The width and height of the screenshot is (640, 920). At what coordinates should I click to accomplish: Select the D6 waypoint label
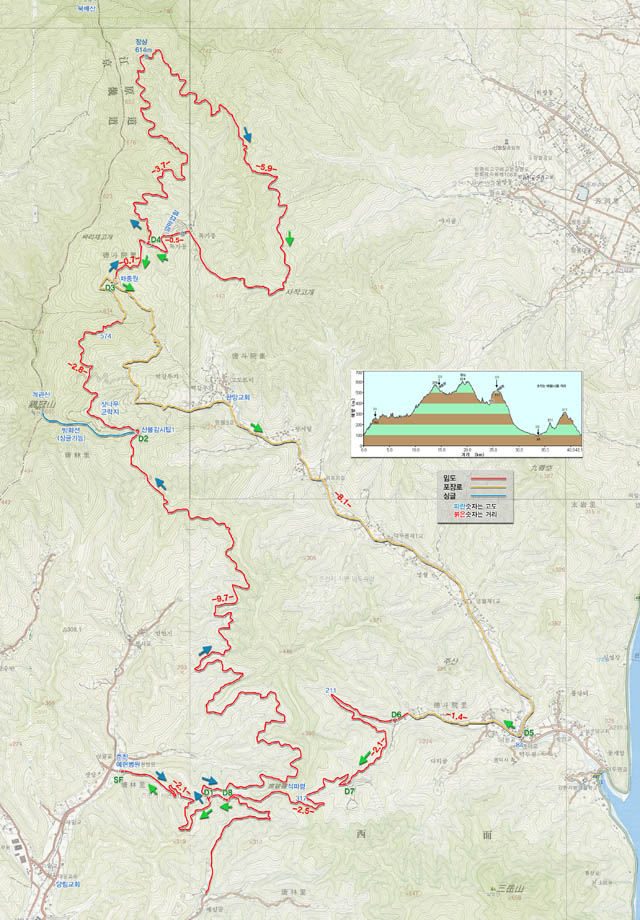[x=396, y=714]
